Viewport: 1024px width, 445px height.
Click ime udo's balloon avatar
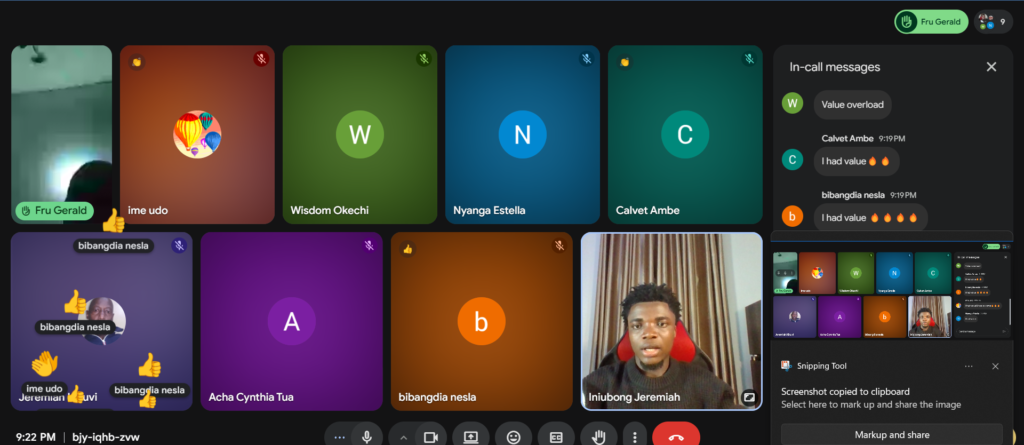point(197,134)
